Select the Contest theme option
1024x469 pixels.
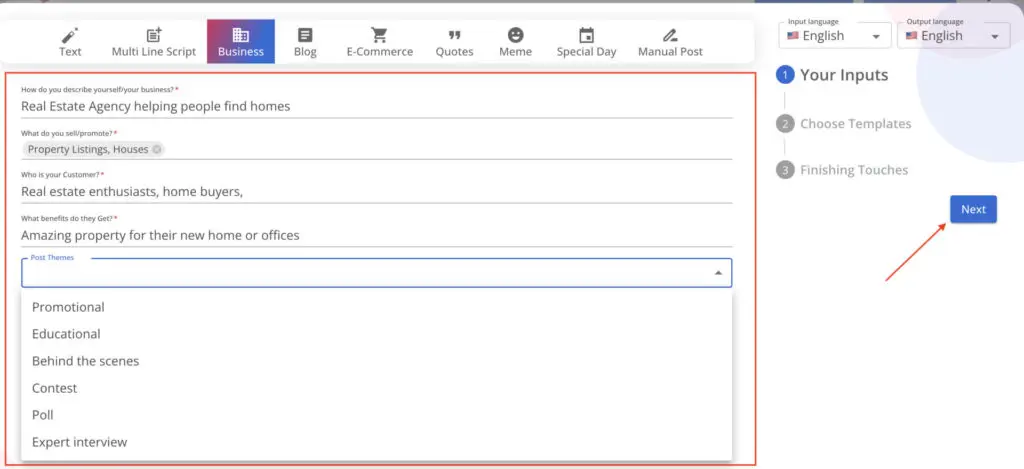pos(377,388)
